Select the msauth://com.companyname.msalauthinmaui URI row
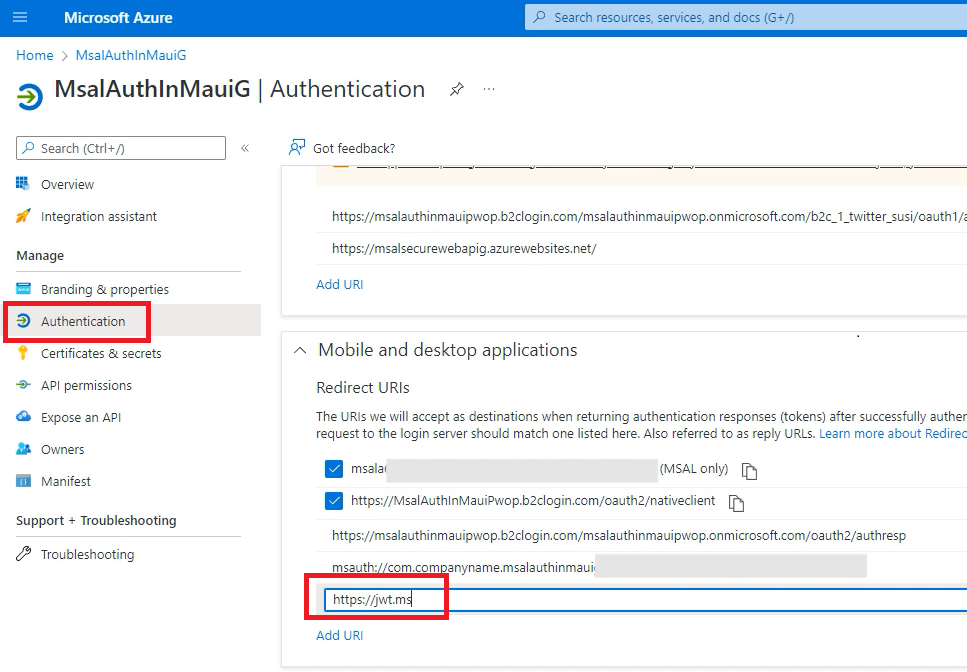The height and width of the screenshot is (672, 967). 641,567
